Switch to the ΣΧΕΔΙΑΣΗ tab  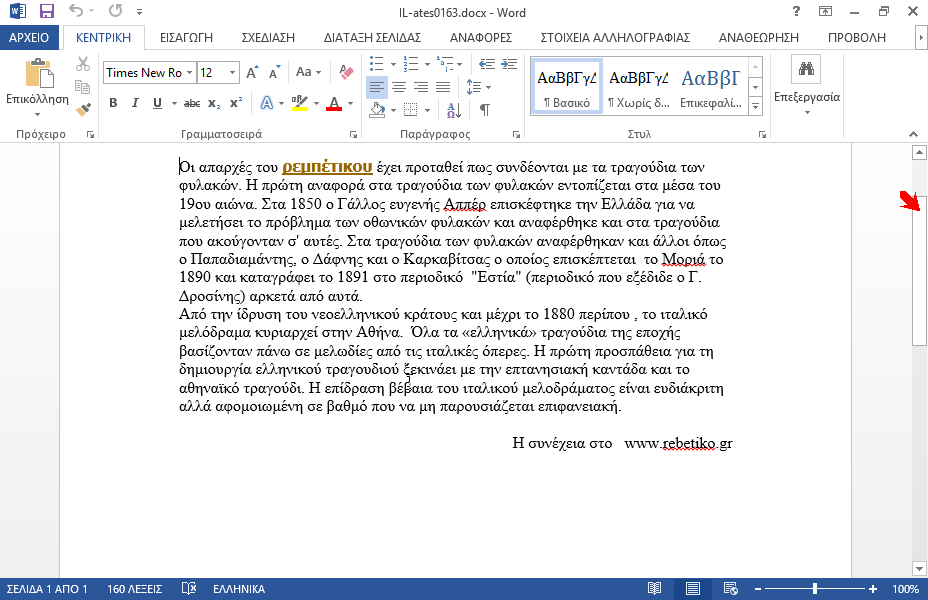(x=268, y=37)
